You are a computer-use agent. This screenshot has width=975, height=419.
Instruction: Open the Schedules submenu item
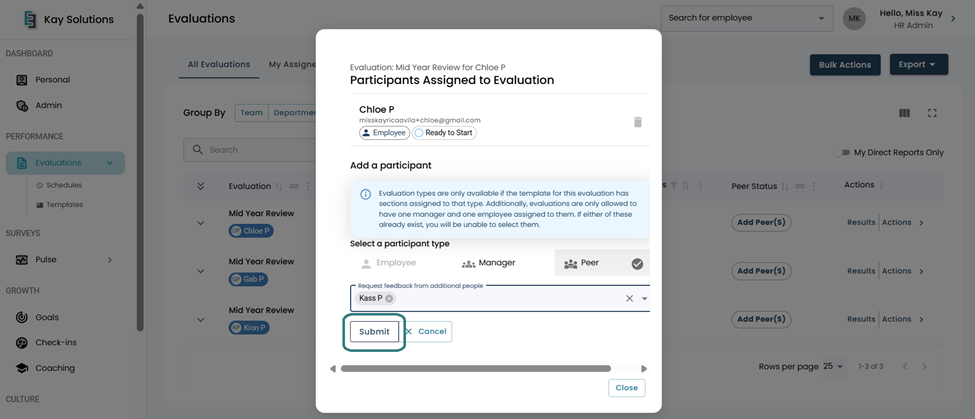[x=64, y=185]
